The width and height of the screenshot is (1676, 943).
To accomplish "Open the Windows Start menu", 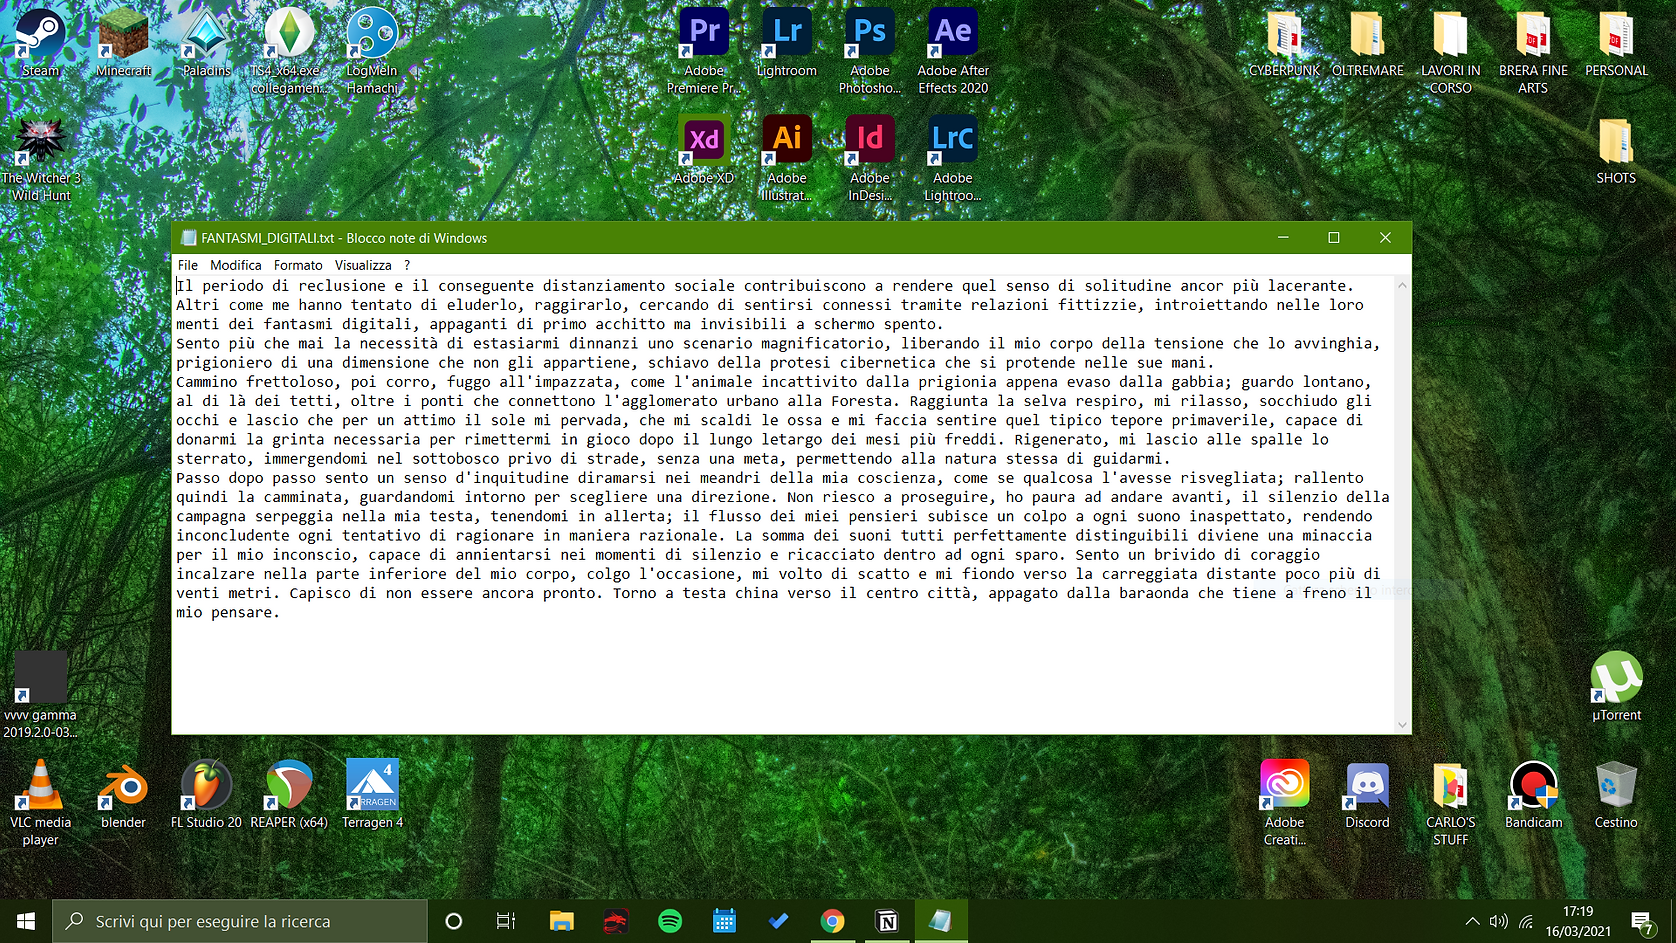I will point(26,921).
